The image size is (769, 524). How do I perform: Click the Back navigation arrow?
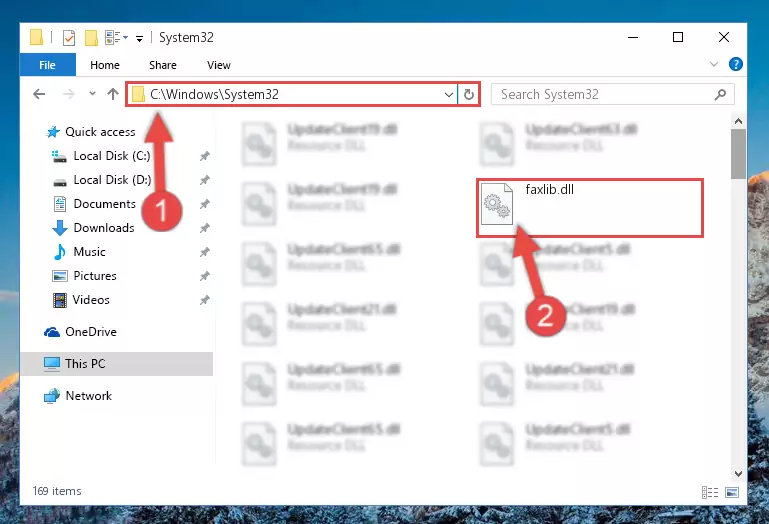(x=39, y=94)
